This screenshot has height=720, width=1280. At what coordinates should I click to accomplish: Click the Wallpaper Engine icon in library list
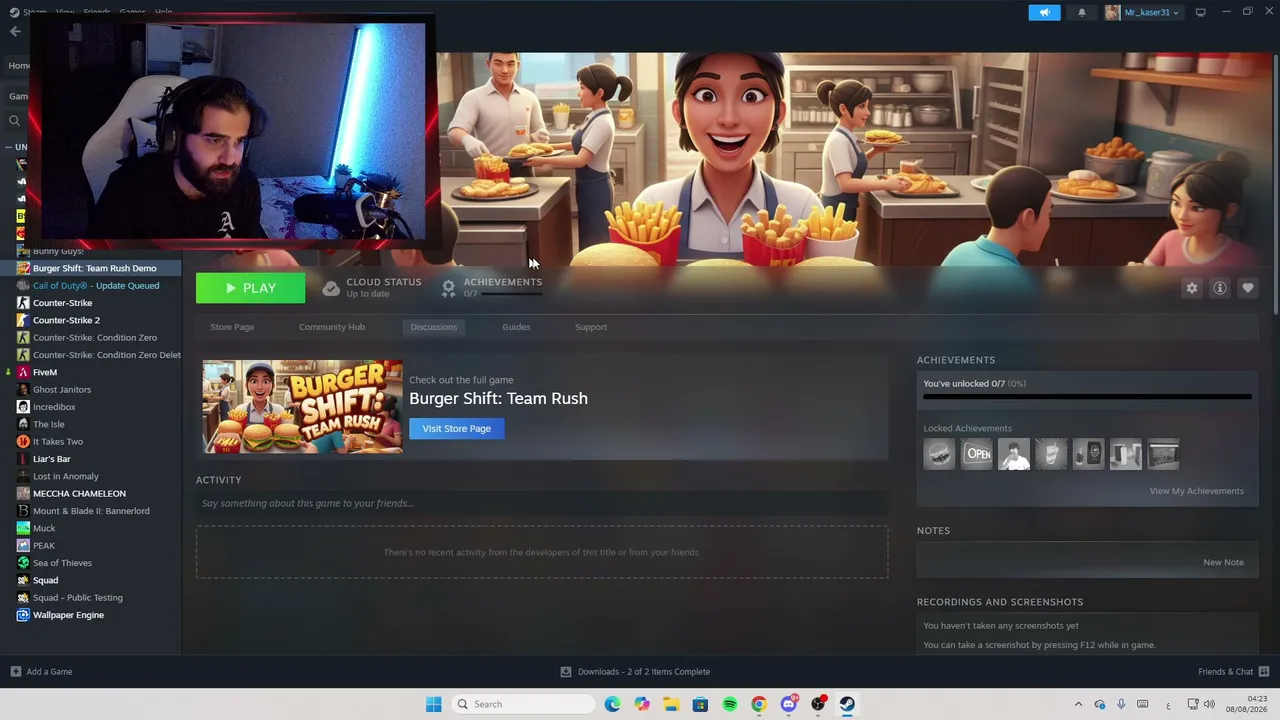23,615
